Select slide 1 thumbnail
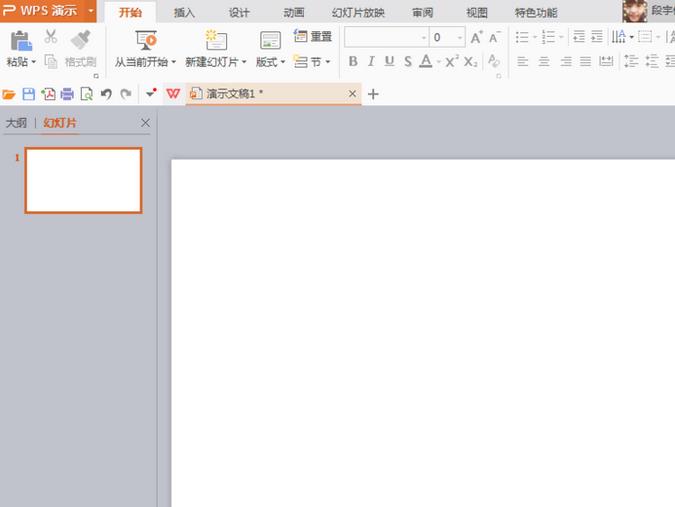The height and width of the screenshot is (507, 675). (x=84, y=180)
